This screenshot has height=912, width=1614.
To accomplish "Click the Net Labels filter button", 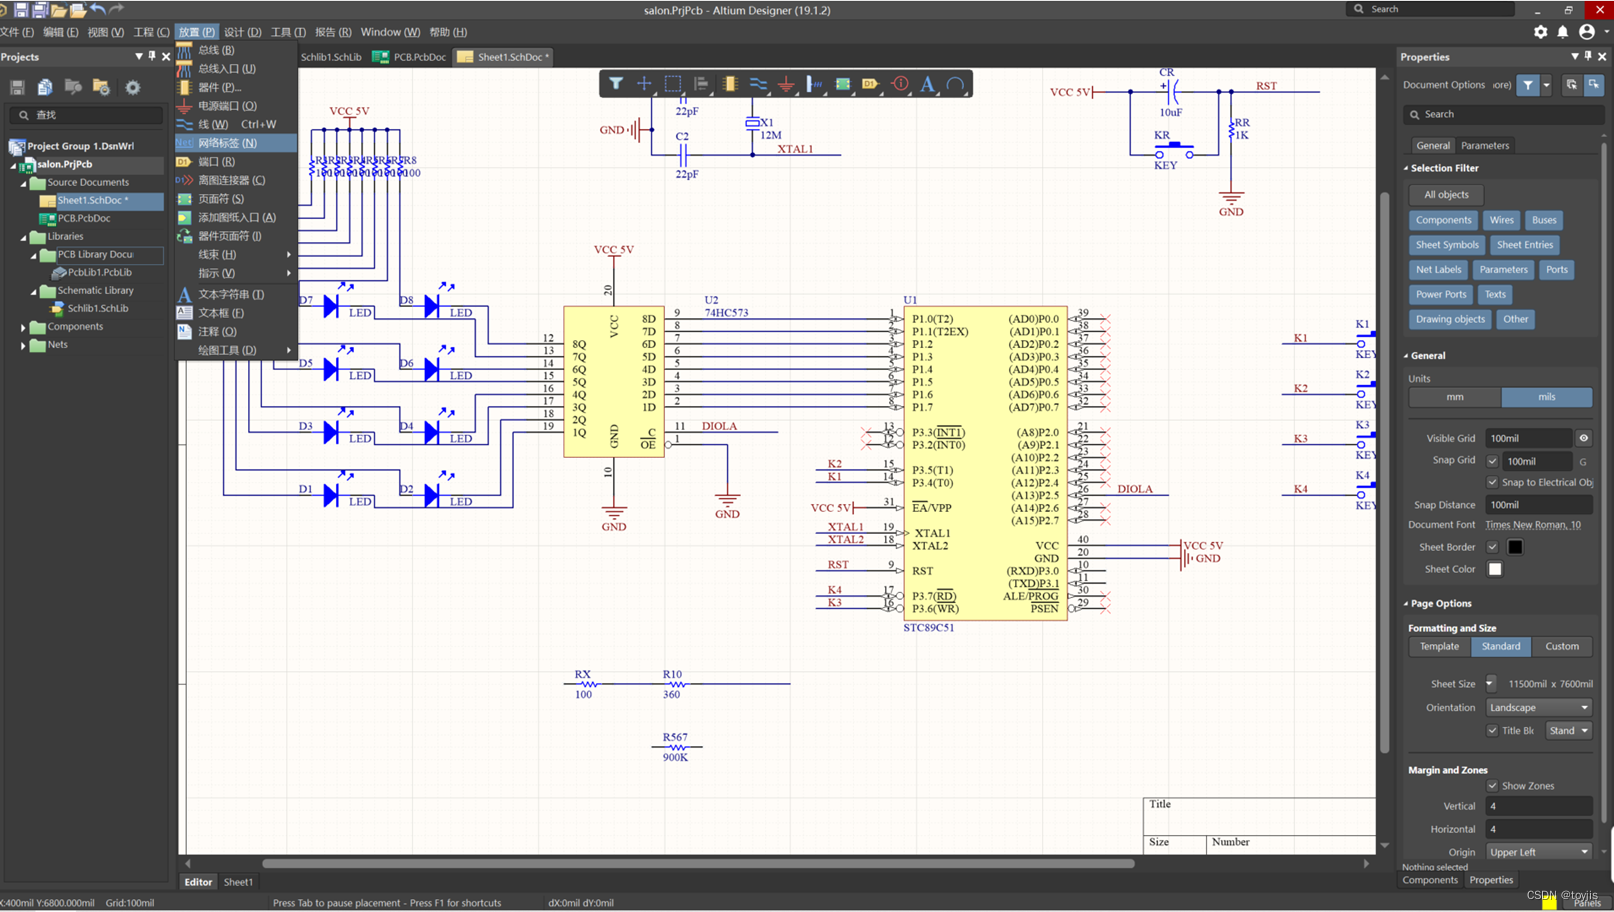I will pos(1438,269).
